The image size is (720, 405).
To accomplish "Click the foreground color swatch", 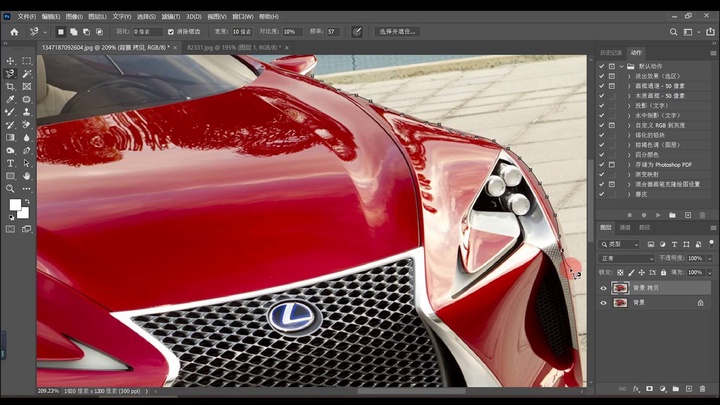I will coord(15,205).
